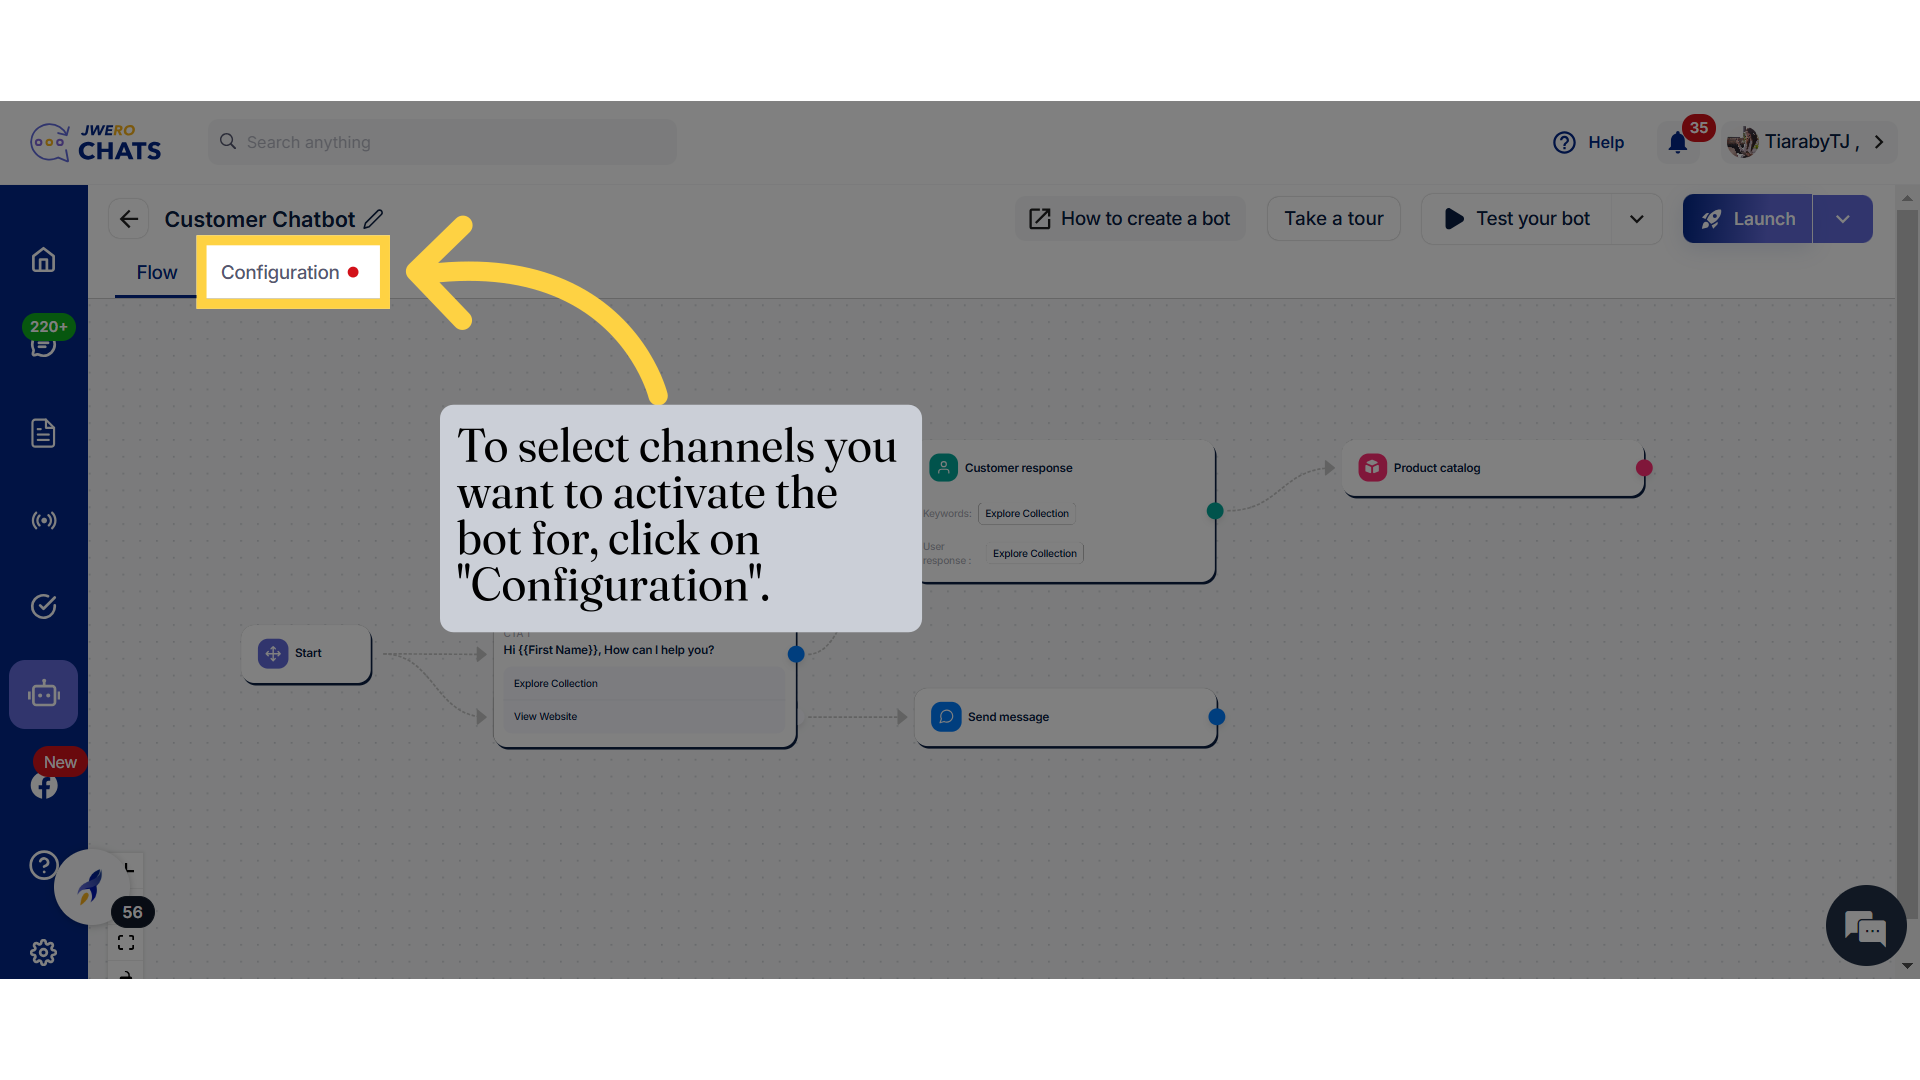
Task: Expand the Launch button dropdown arrow
Action: (1843, 218)
